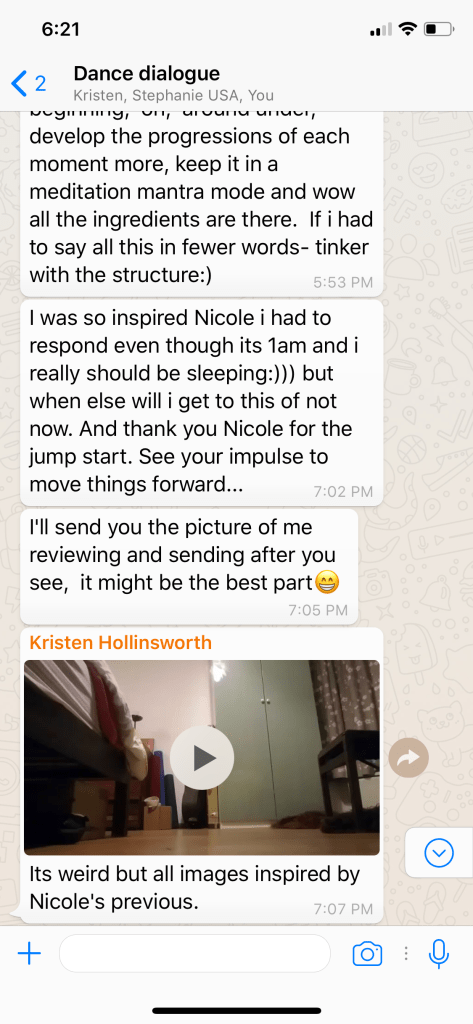Tap the group participants subtitle line
The width and height of the screenshot is (473, 1024).
point(173,95)
